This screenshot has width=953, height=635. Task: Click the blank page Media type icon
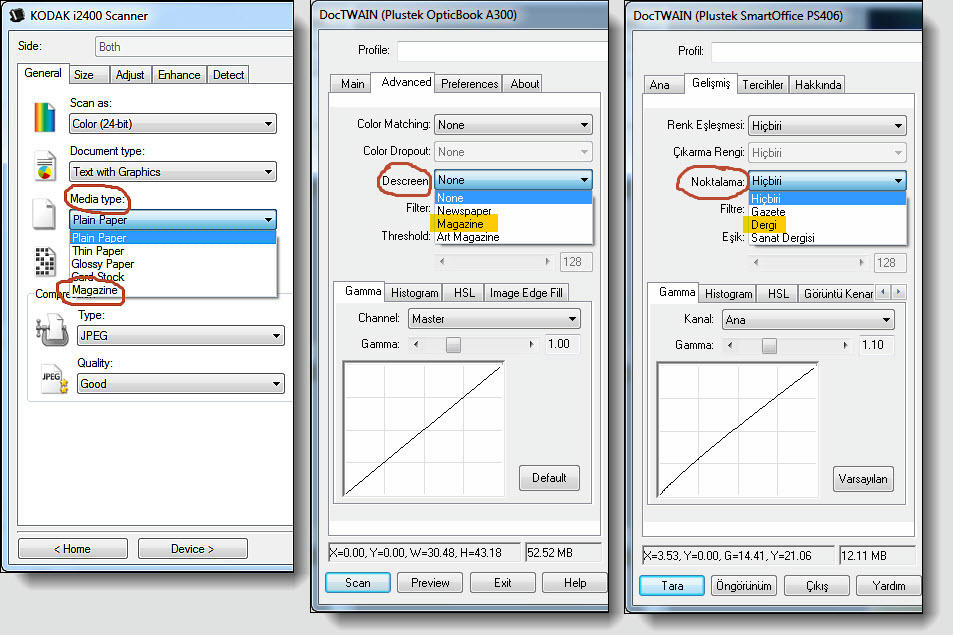(44, 214)
